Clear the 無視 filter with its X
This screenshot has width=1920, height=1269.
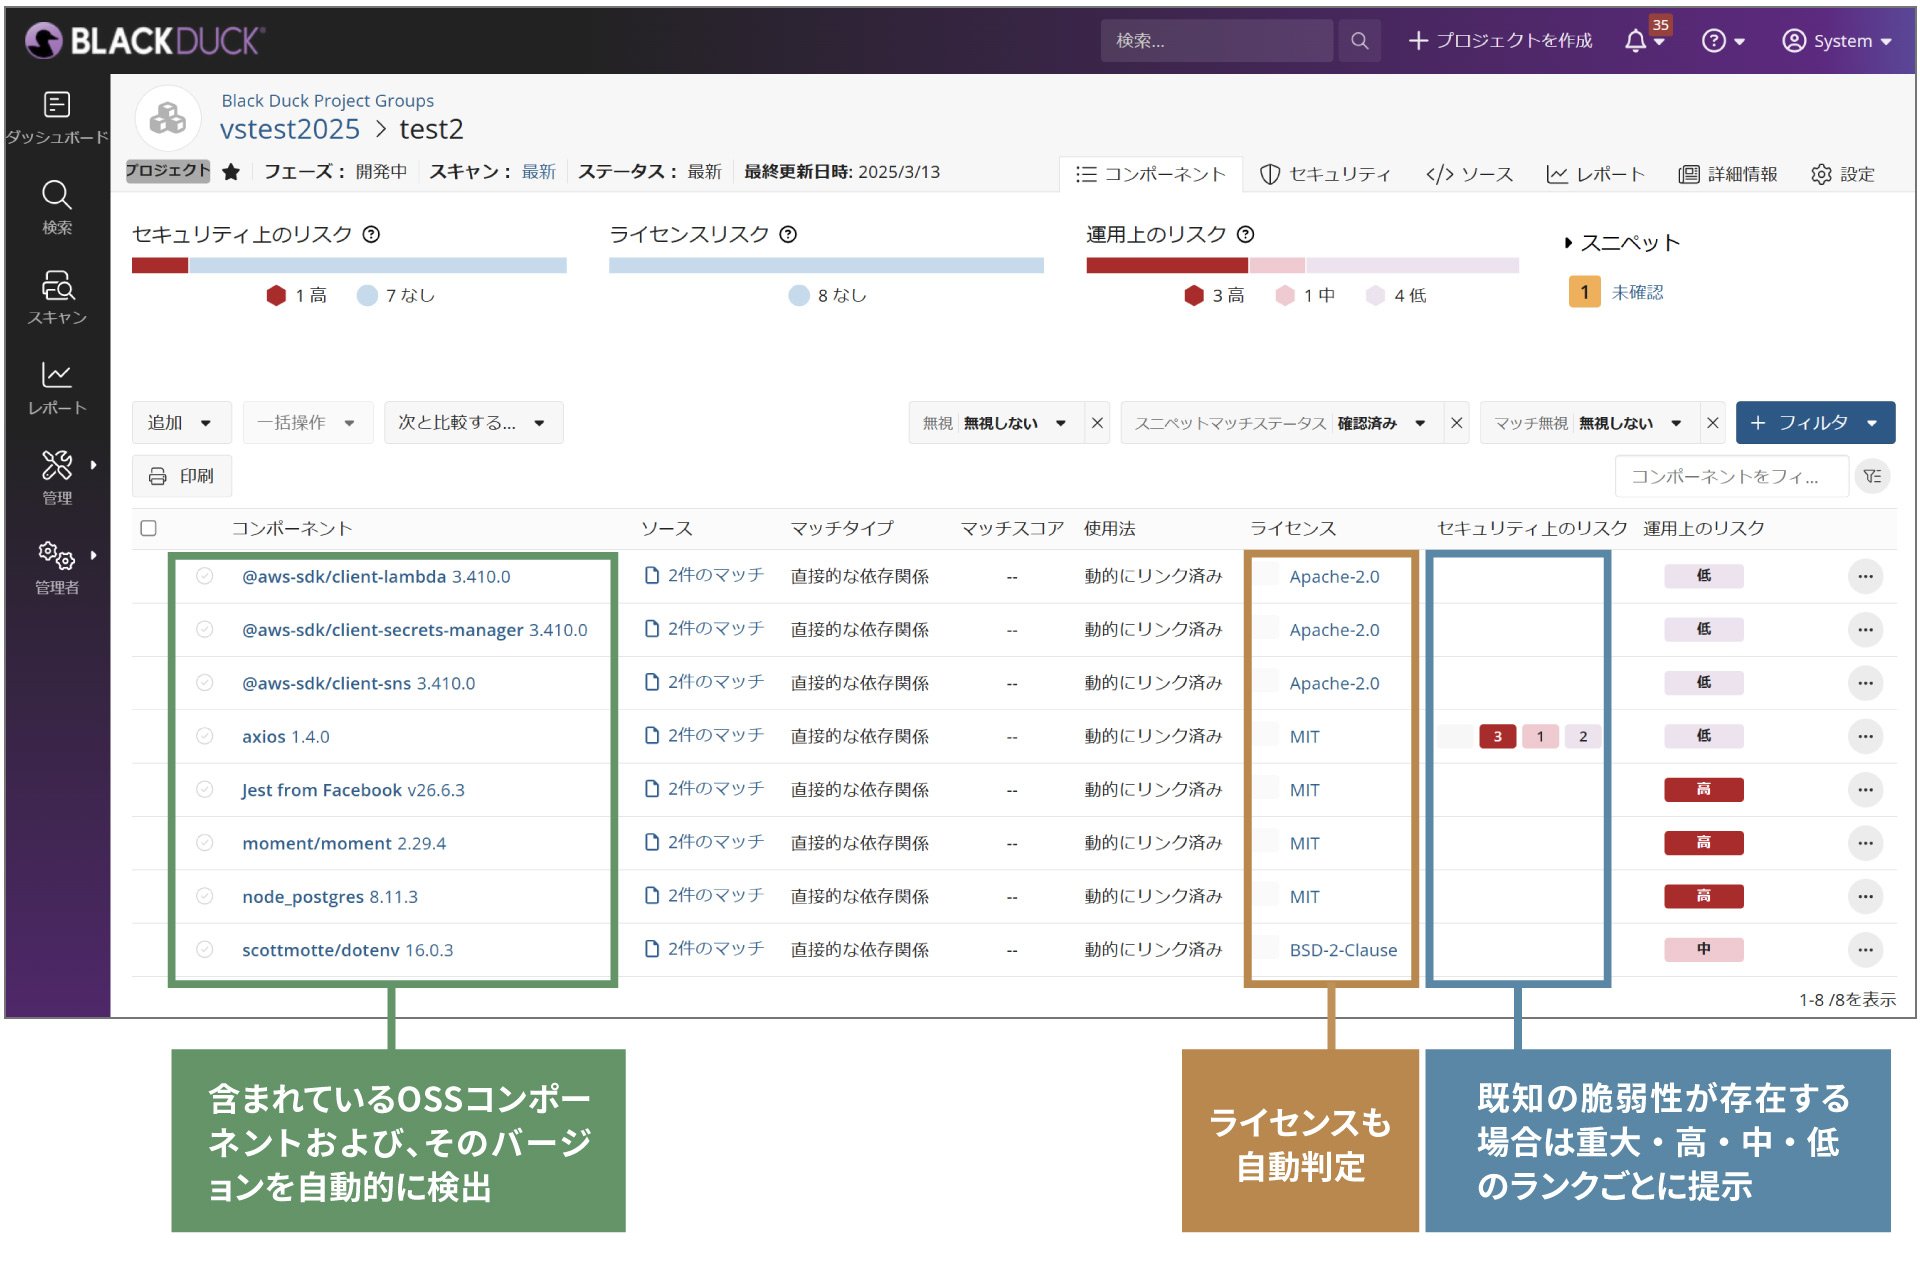(1097, 423)
